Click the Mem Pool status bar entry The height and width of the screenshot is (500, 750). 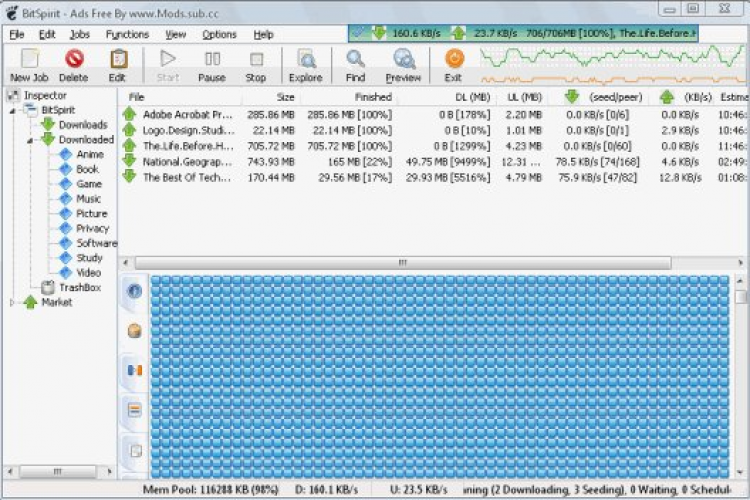tap(211, 489)
